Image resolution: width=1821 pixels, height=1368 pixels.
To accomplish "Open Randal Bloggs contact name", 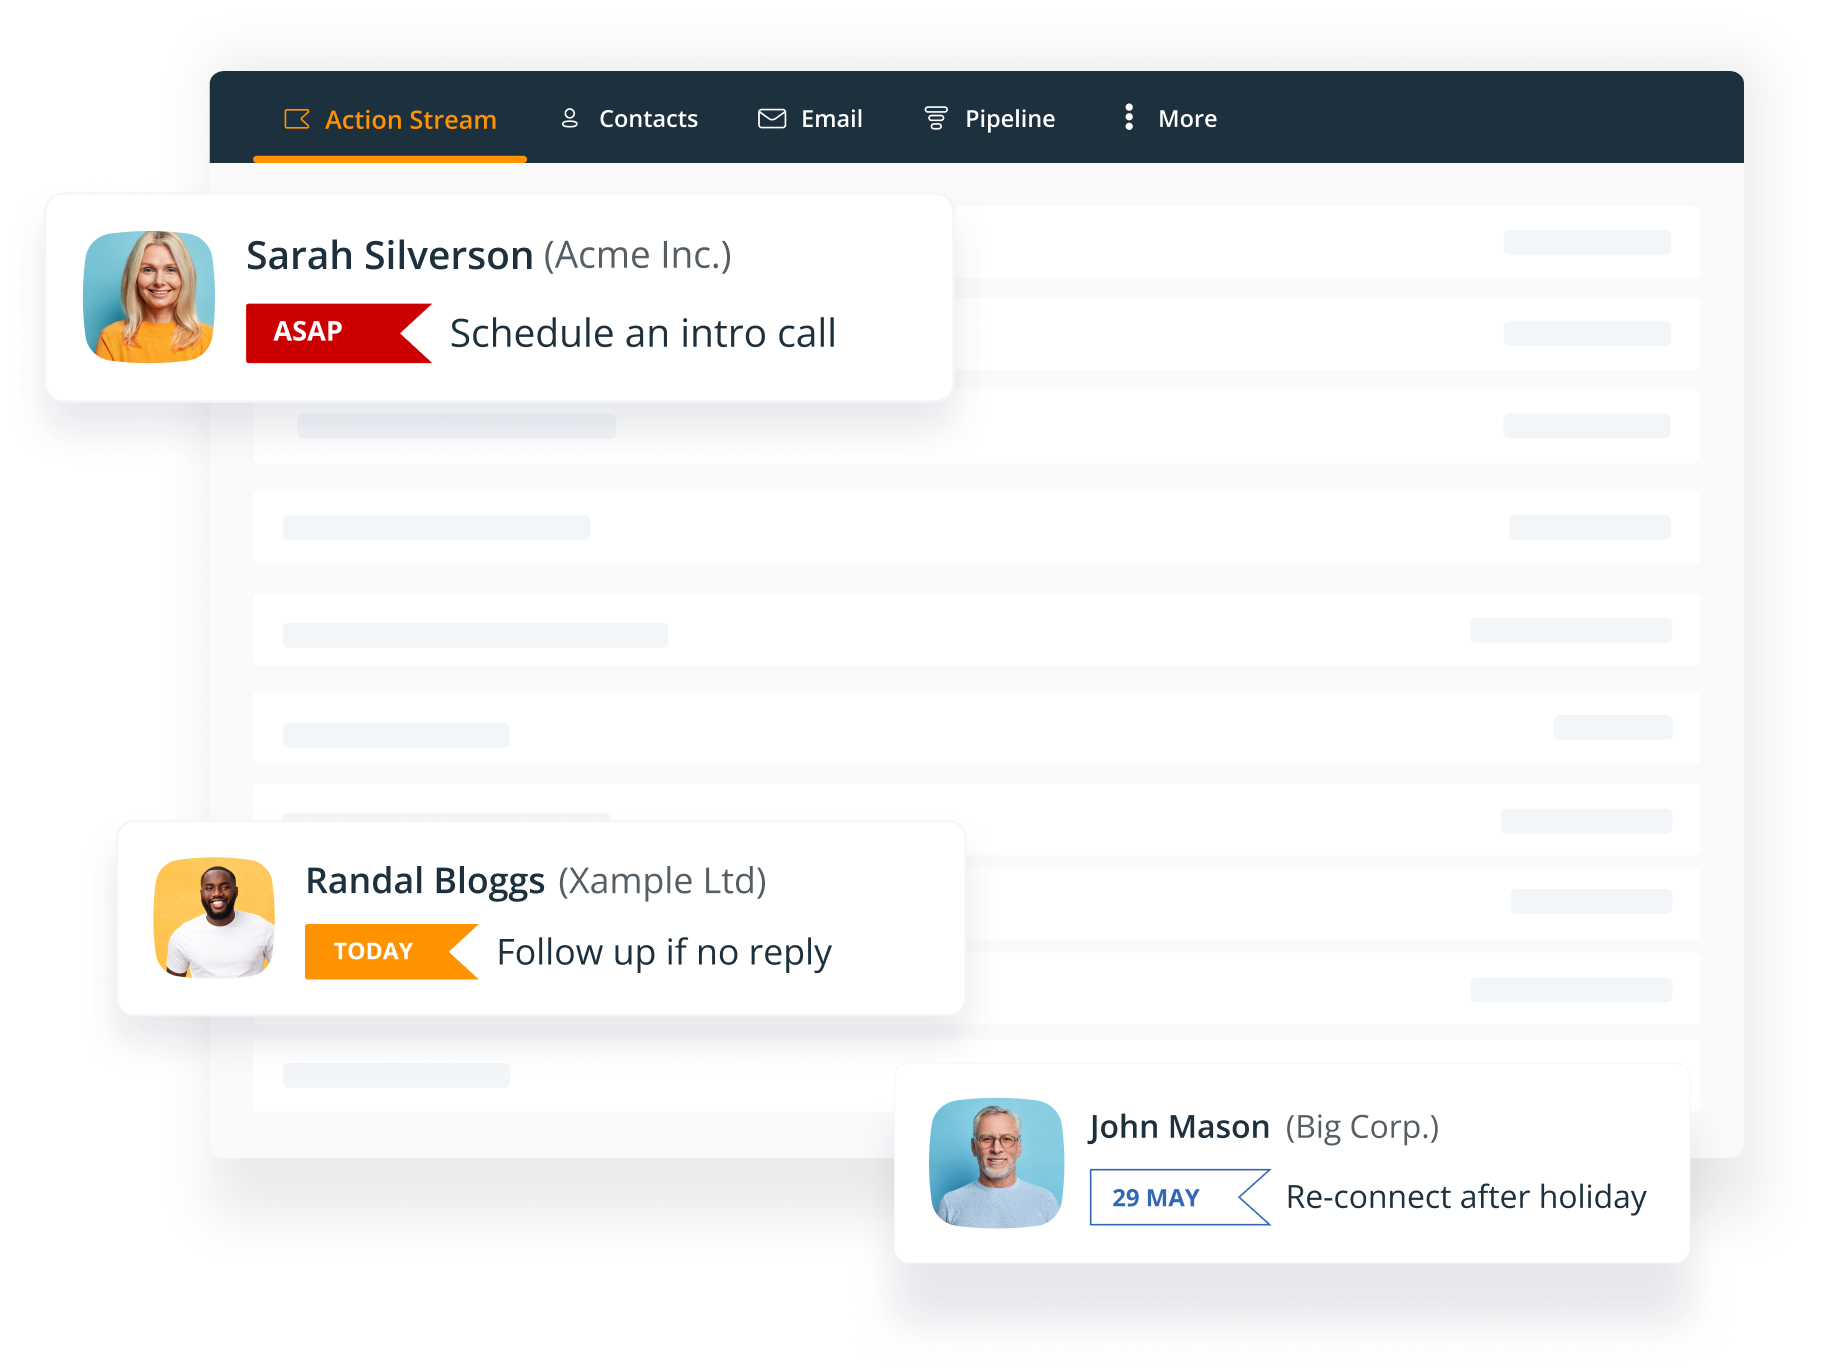I will click(x=425, y=881).
